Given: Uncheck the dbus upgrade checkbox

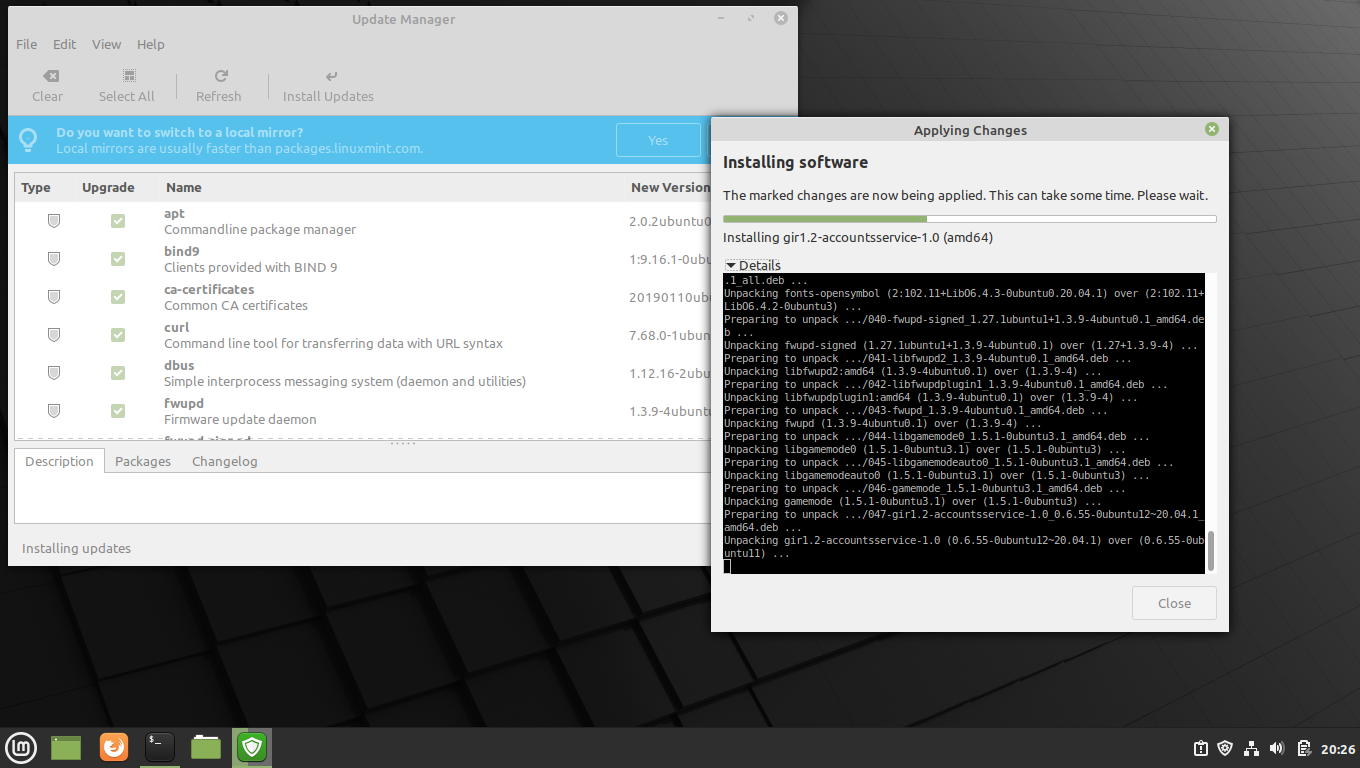Looking at the screenshot, I should pyautogui.click(x=118, y=373).
